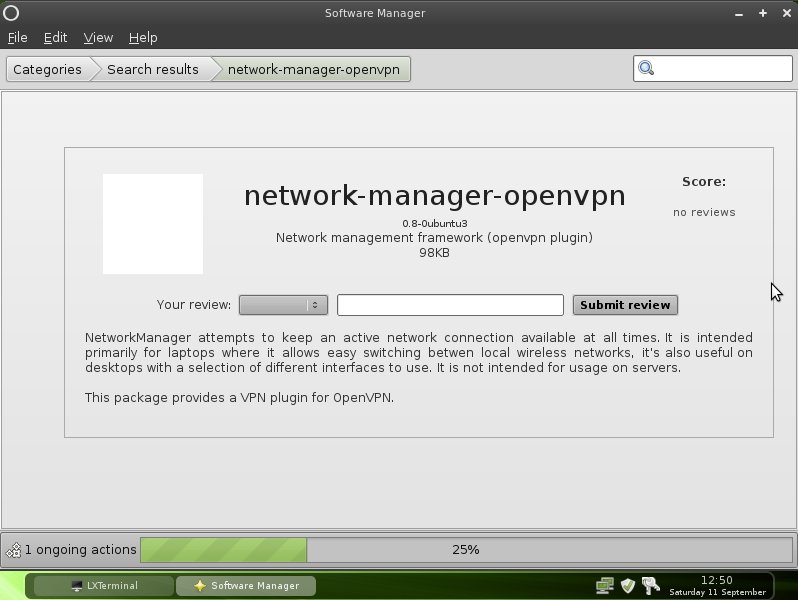Click the LXTerminal monitor icon
Screen dimensions: 798x600
coord(77,586)
